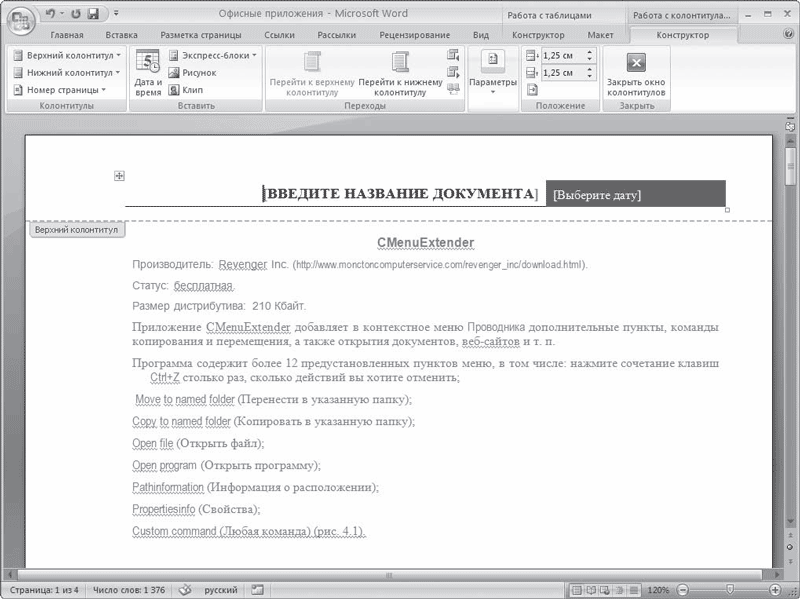Click zoom out minus button
The image size is (800, 599).
click(x=682, y=590)
